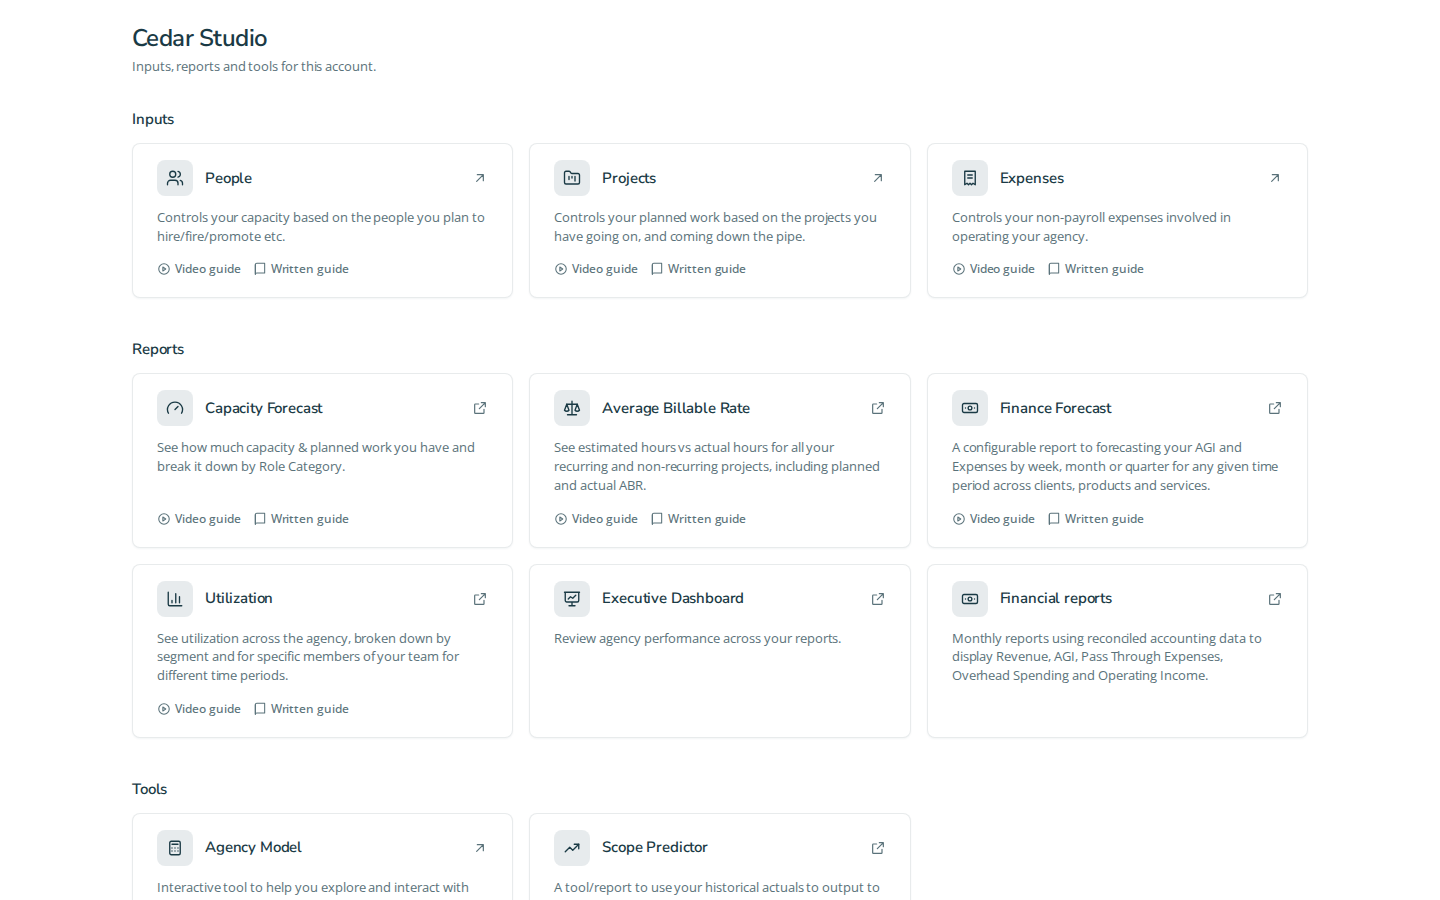This screenshot has height=900, width=1440.
Task: Click the Executive Dashboard presentation icon
Action: 572,599
